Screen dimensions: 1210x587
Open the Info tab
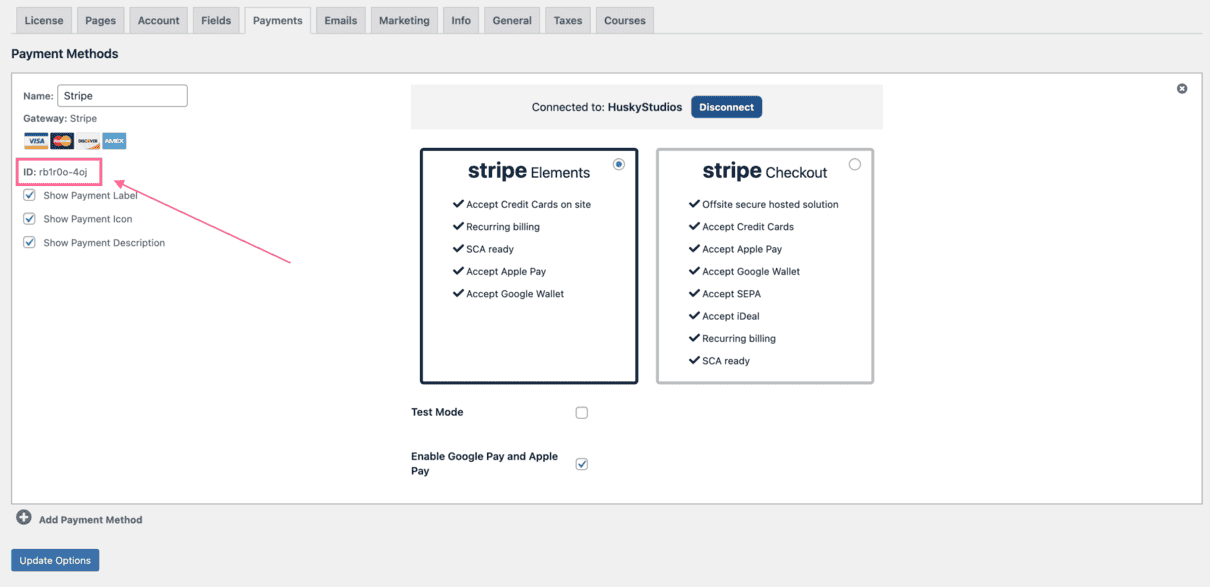461,20
